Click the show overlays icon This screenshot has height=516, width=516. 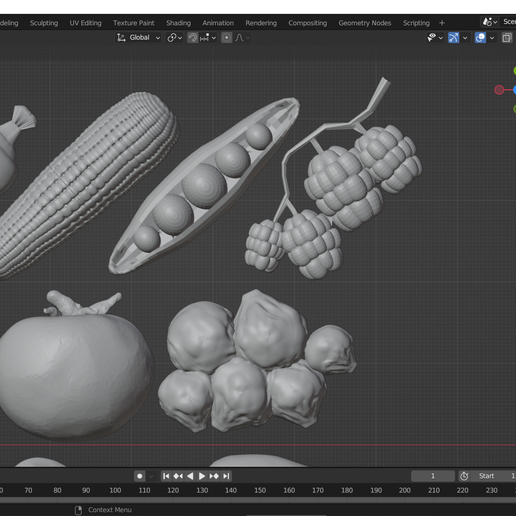tap(480, 38)
